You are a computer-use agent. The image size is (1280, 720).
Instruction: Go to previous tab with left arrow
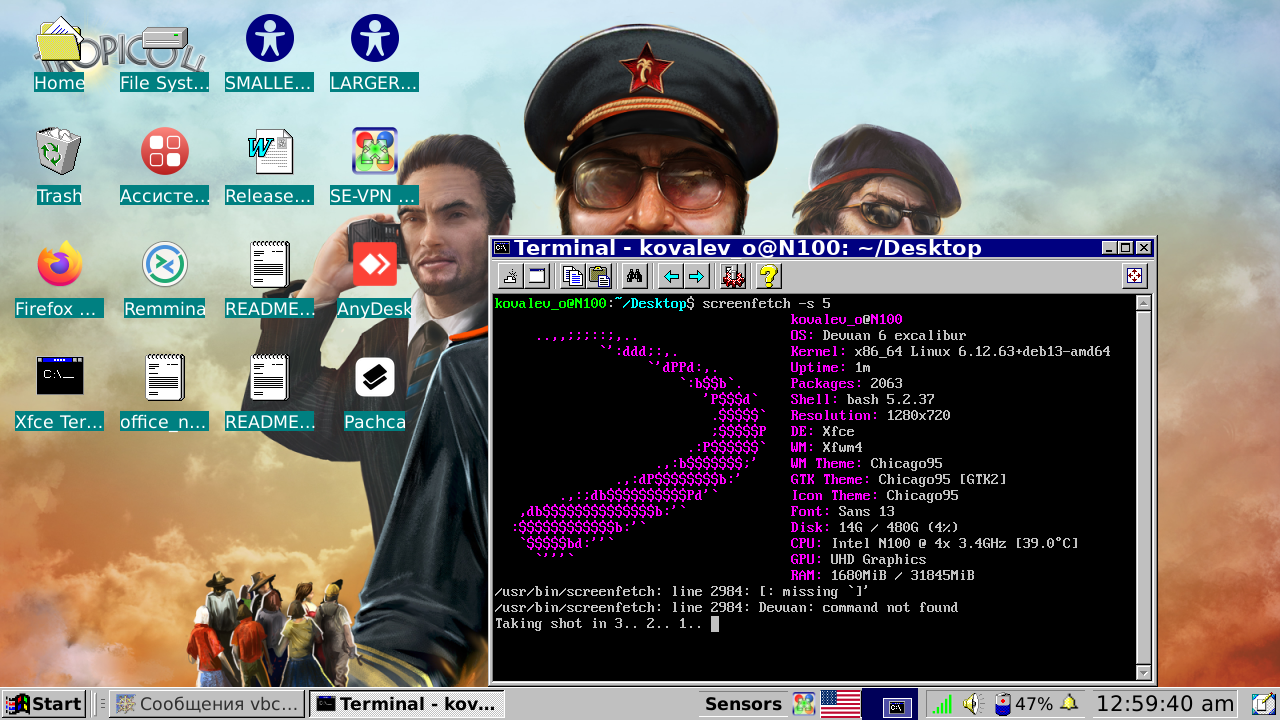point(671,276)
